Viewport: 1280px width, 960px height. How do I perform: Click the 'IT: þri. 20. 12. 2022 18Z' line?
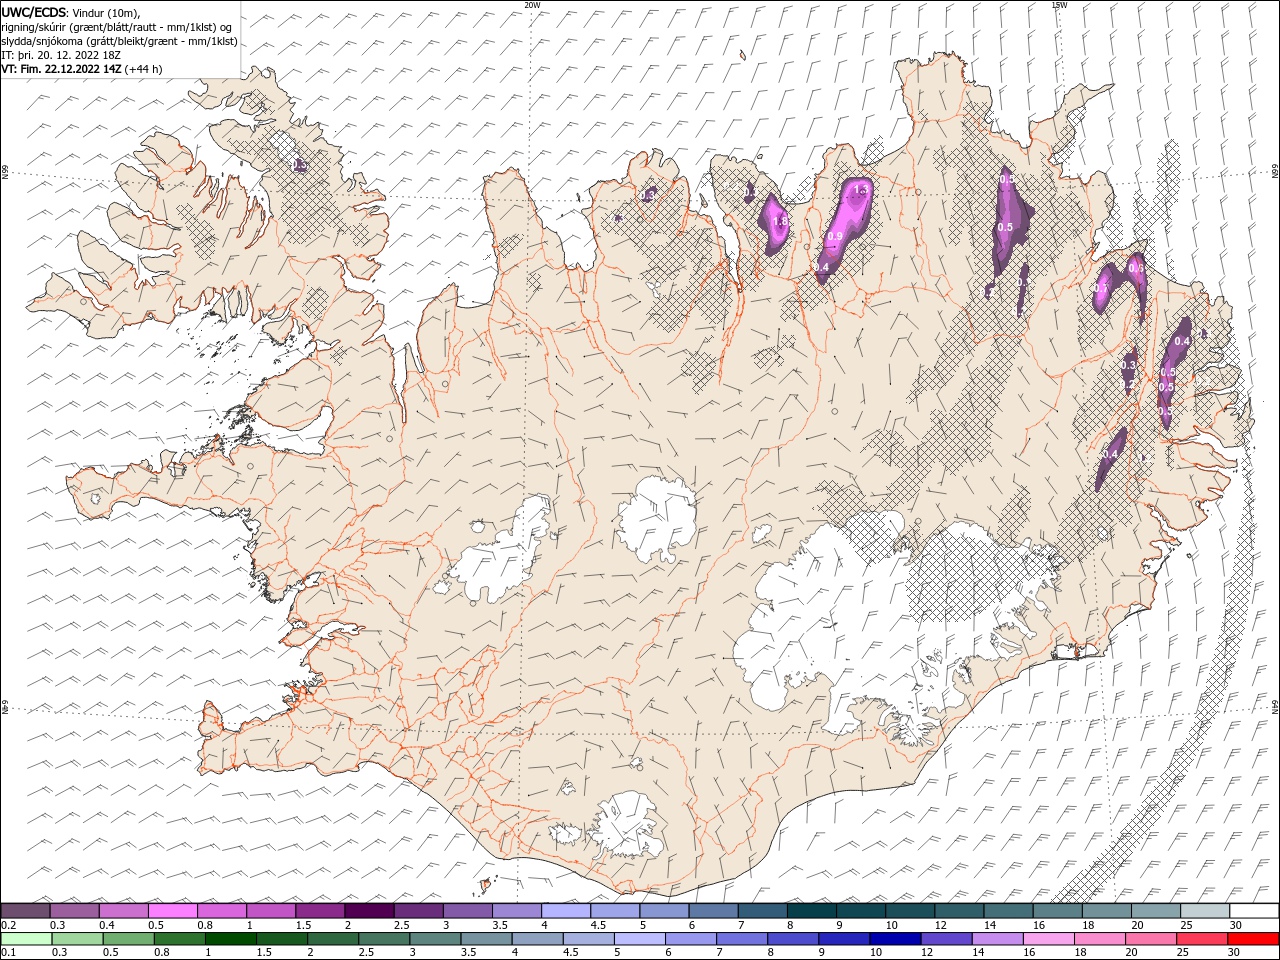tap(61, 55)
